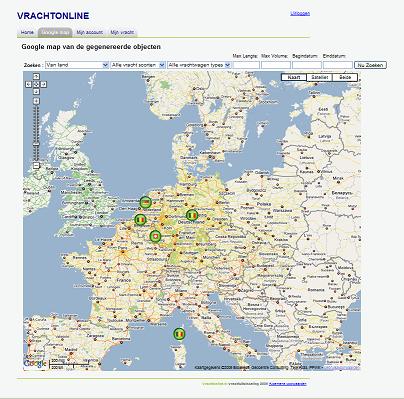Pan the map up with the arrow button
Screen dimensions: 404x399
coord(36,76)
